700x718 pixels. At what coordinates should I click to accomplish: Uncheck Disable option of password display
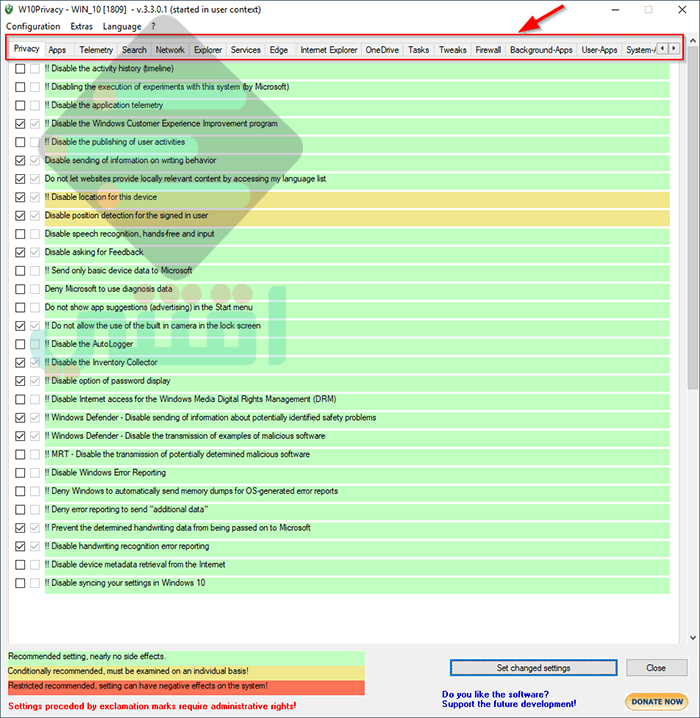pyautogui.click(x=20, y=381)
